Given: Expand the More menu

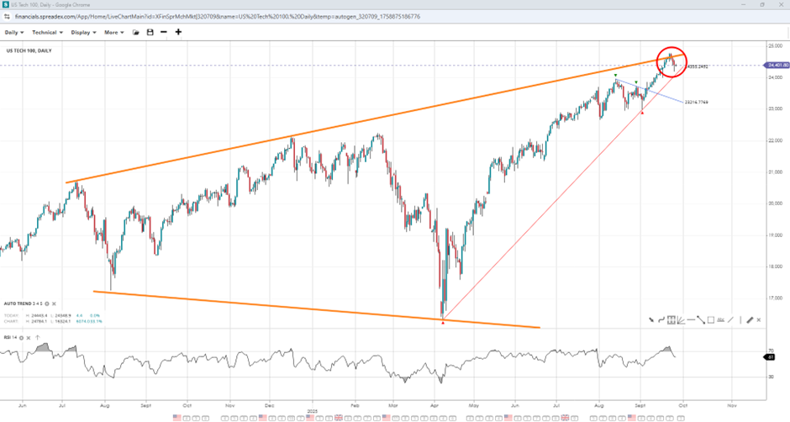Looking at the screenshot, I should click(112, 32).
